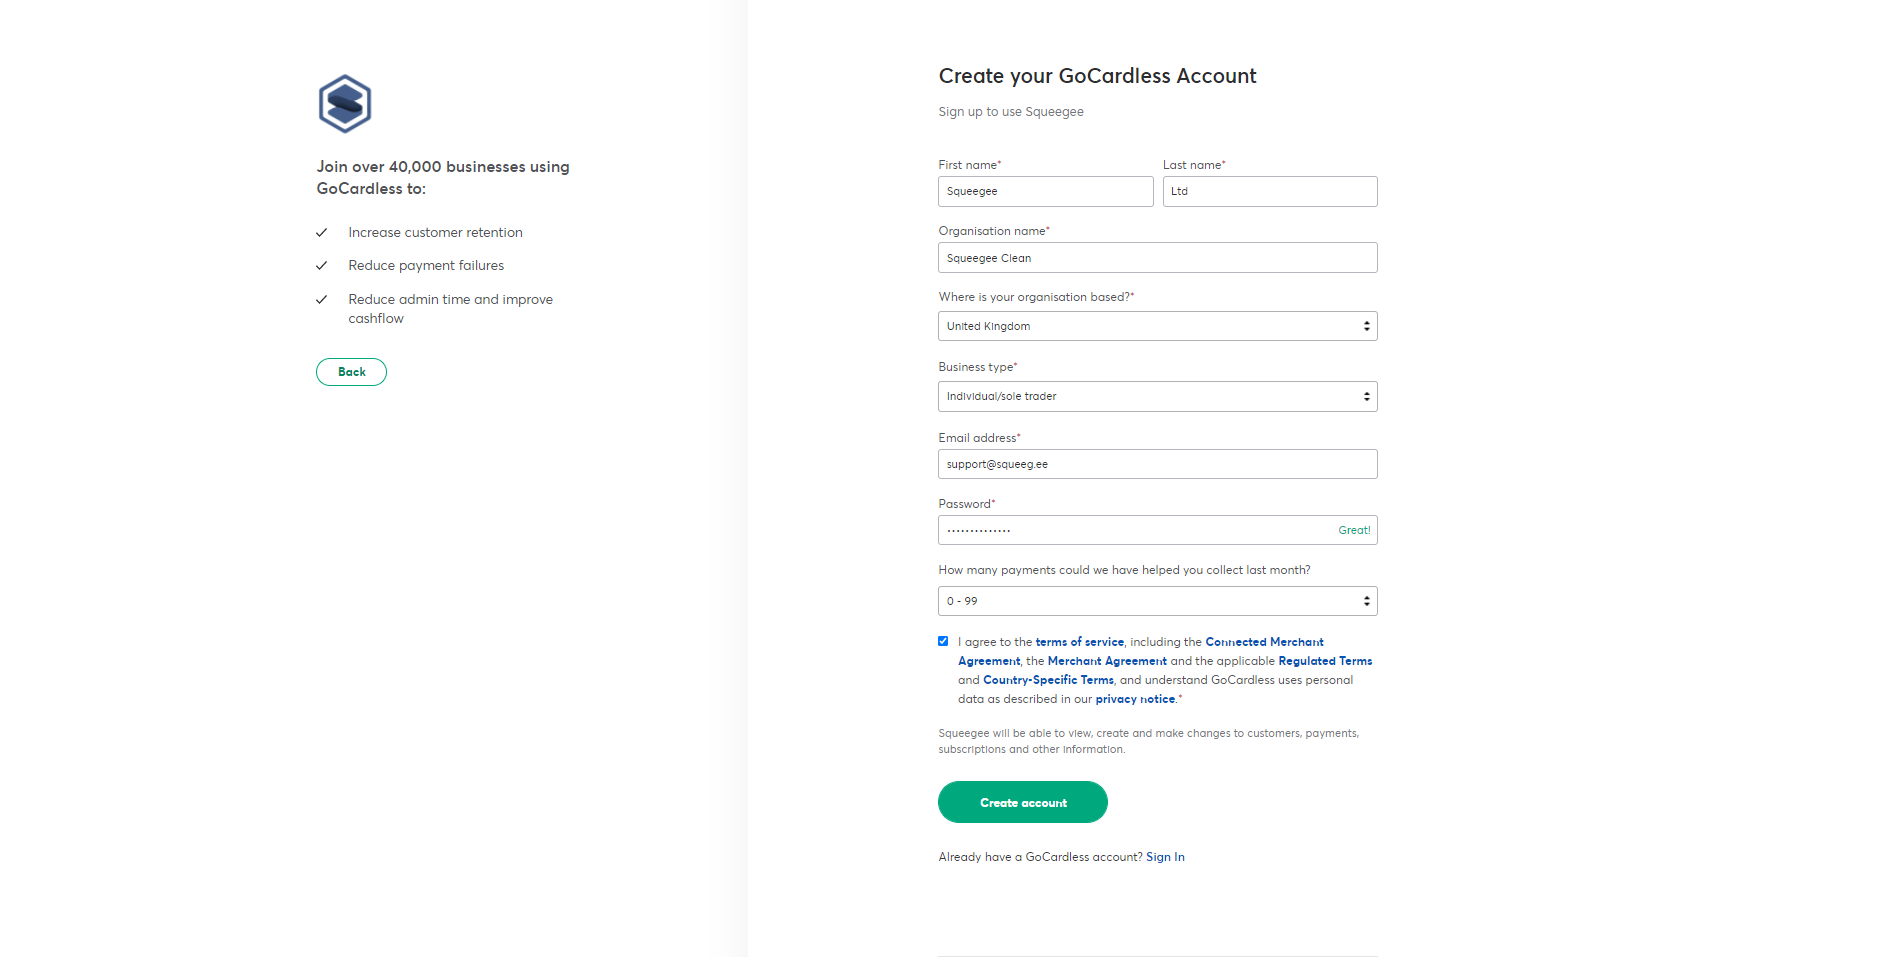Expand the Business type dropdown
This screenshot has width=1877, height=957.
click(1157, 397)
